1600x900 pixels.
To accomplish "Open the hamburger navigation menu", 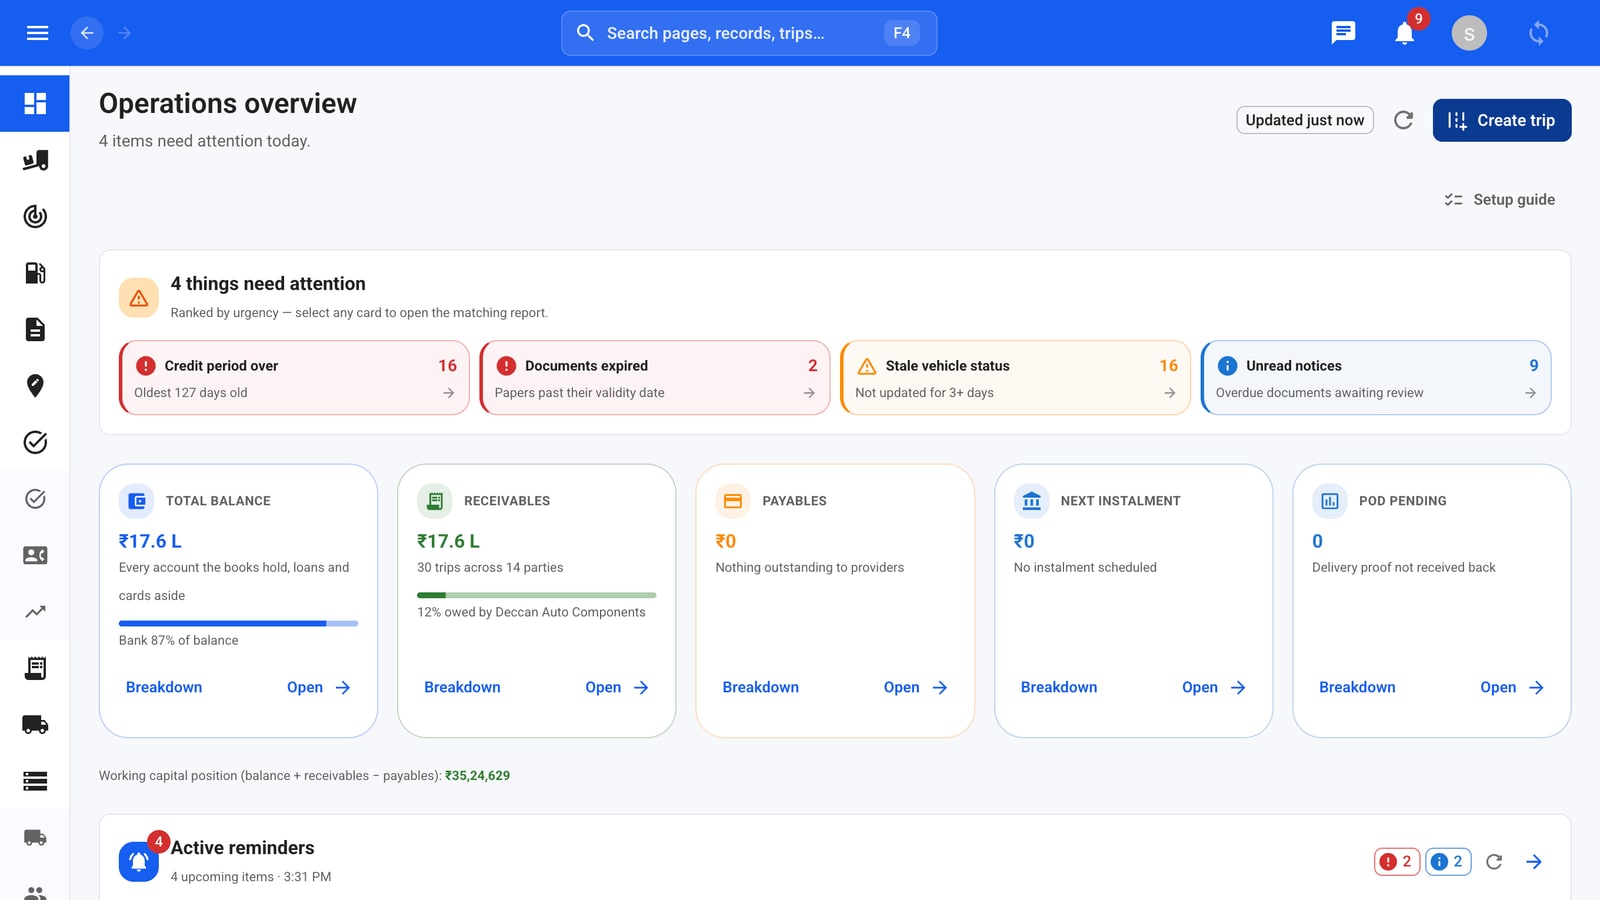I will pyautogui.click(x=37, y=33).
